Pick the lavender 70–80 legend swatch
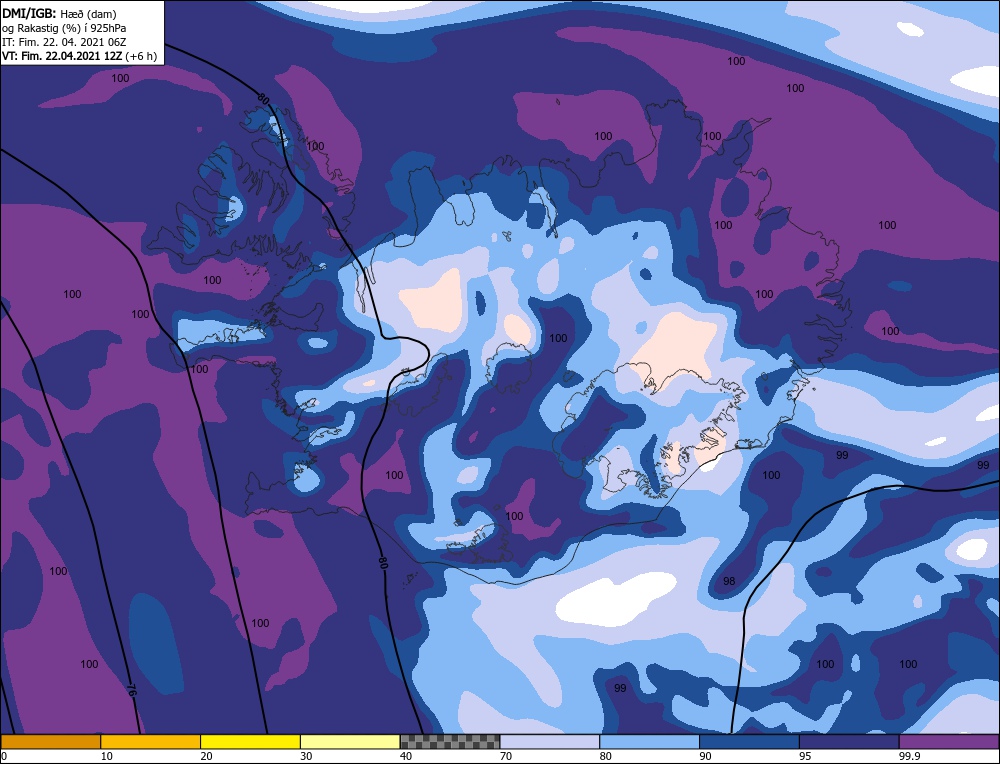Viewport: 1000px width, 764px height. click(x=550, y=742)
